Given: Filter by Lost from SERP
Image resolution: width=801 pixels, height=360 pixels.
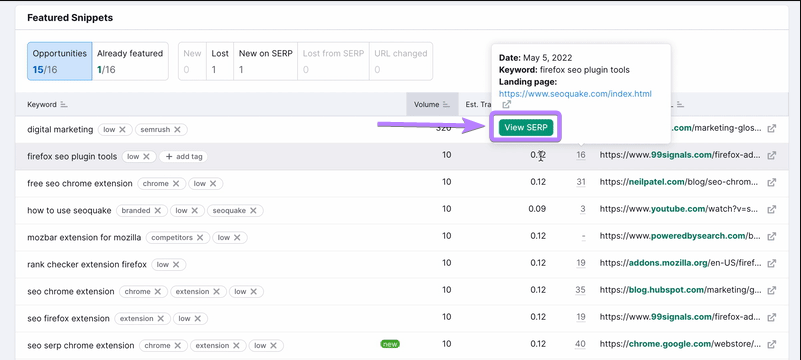Looking at the screenshot, I should [x=333, y=61].
